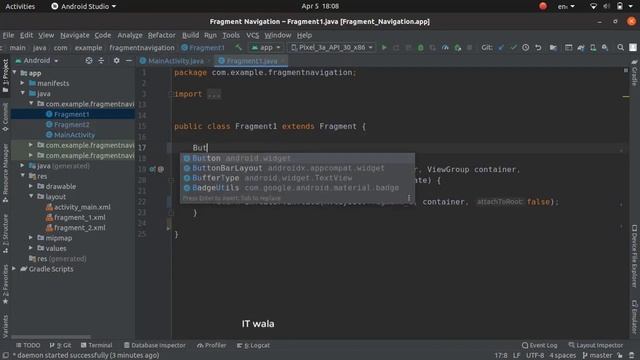Select BadgeUtils completion suggestion
The image size is (640, 360).
(x=298, y=188)
